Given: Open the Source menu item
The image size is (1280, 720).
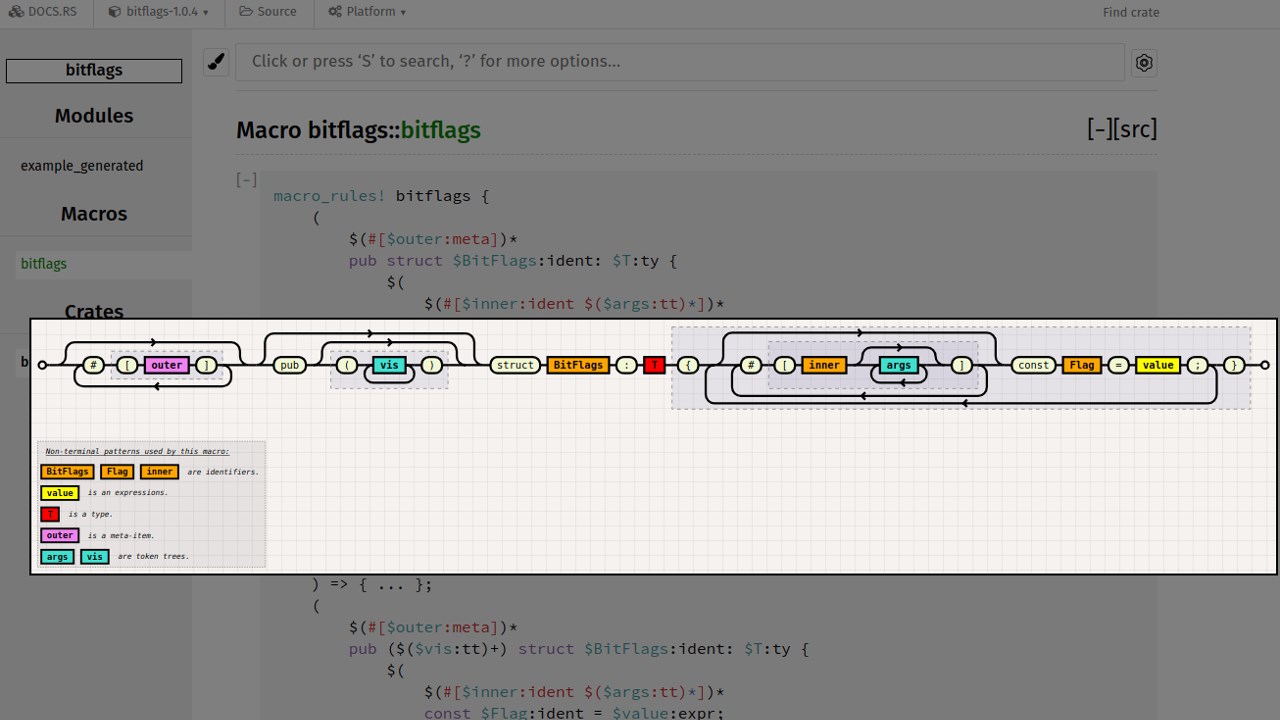Looking at the screenshot, I should pyautogui.click(x=268, y=12).
